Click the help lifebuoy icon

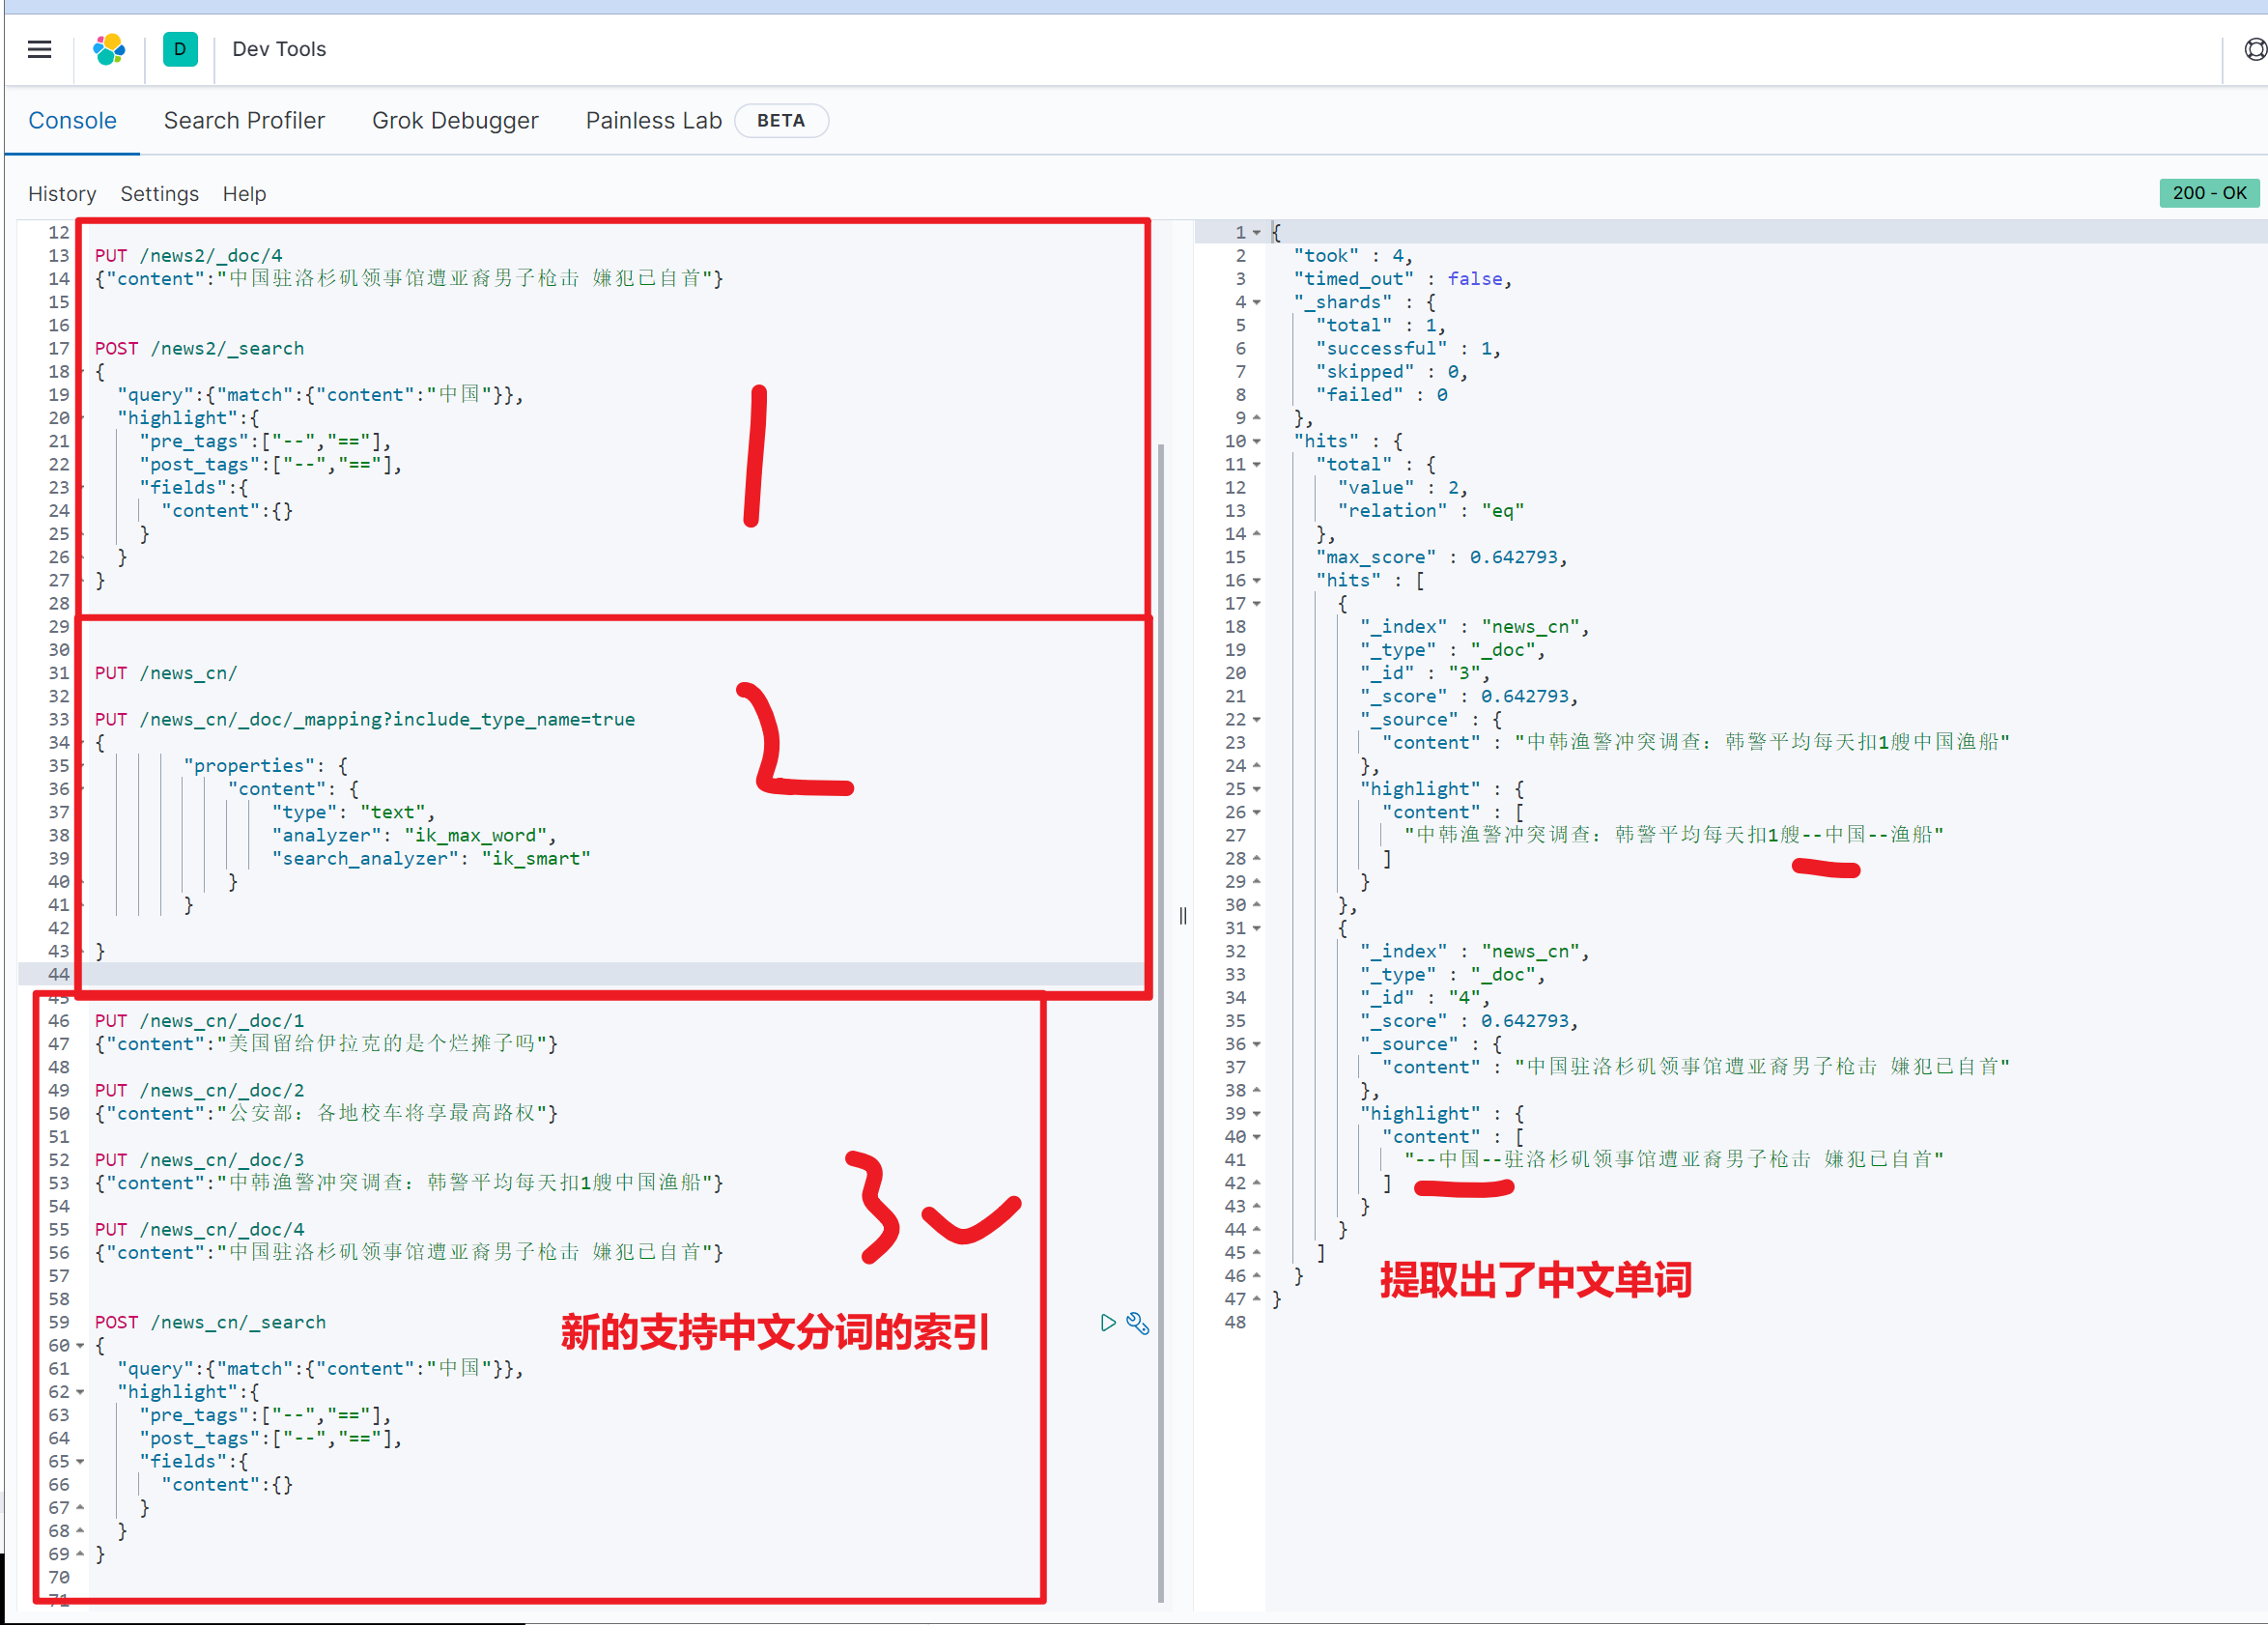click(x=2254, y=49)
